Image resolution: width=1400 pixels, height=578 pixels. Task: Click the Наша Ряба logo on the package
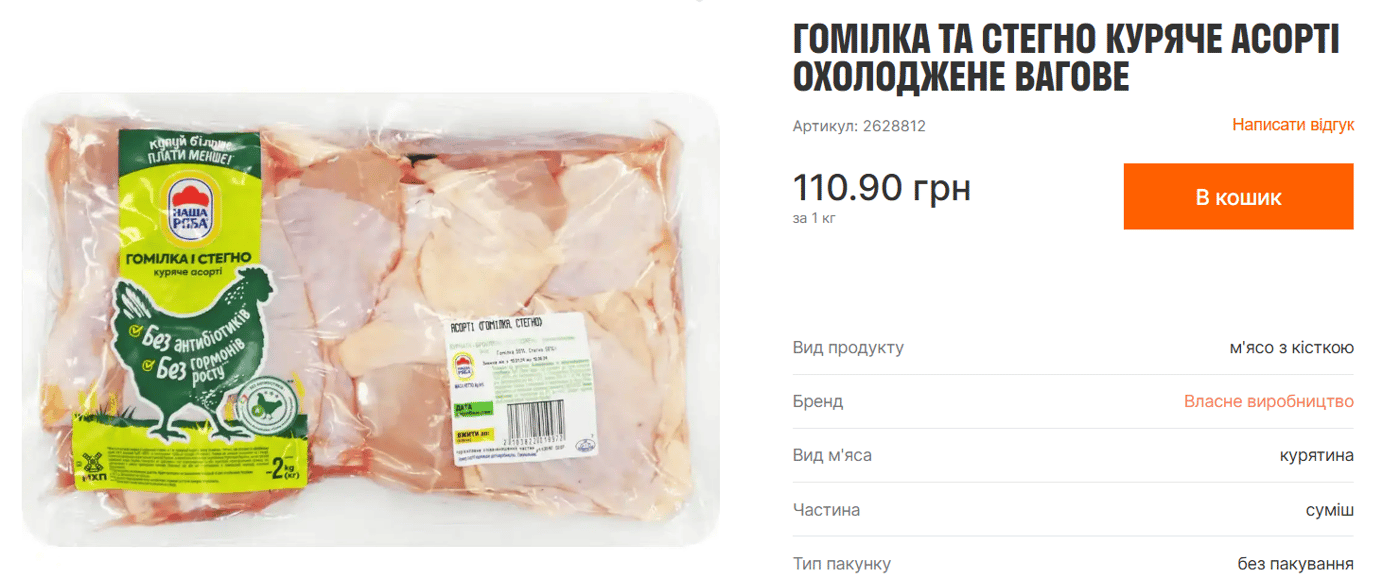(x=189, y=208)
